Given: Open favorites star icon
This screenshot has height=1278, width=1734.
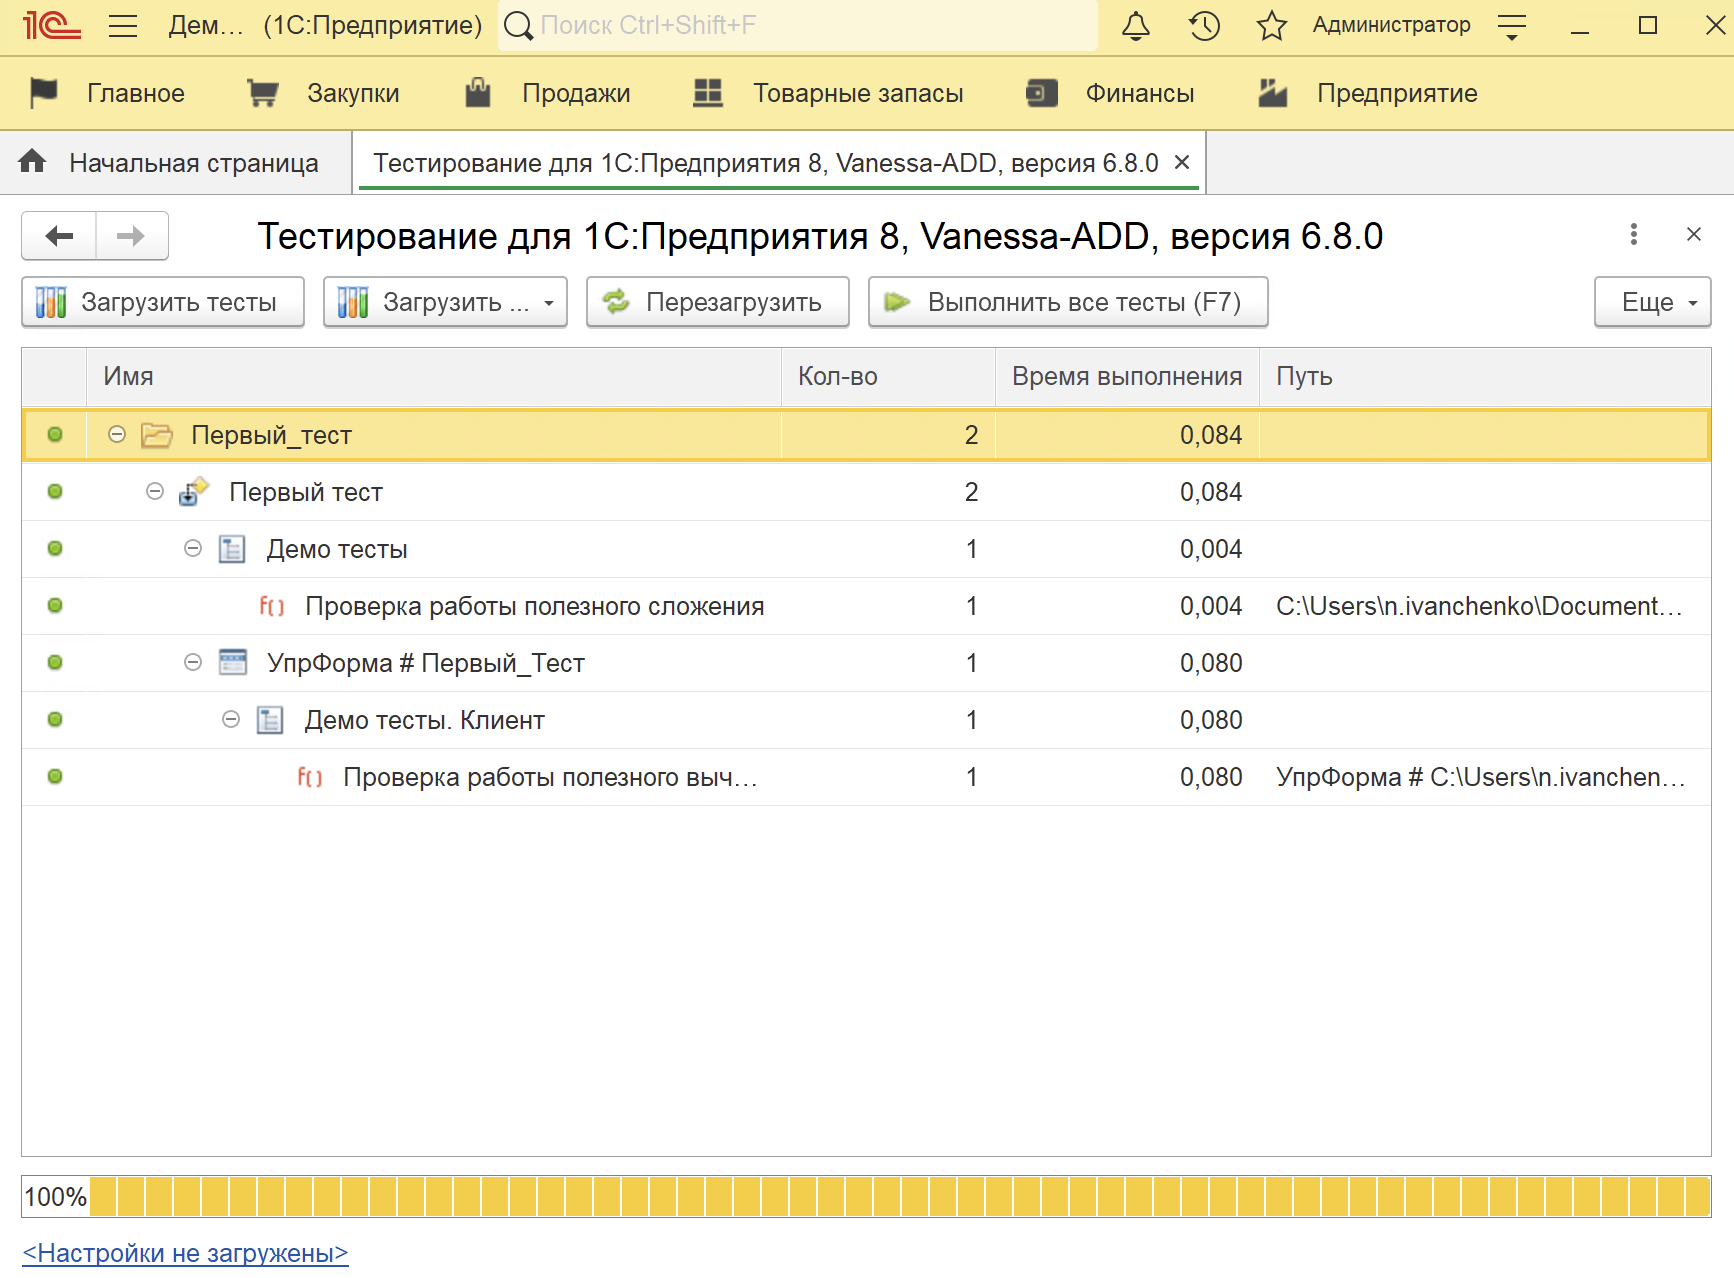Looking at the screenshot, I should [x=1271, y=25].
